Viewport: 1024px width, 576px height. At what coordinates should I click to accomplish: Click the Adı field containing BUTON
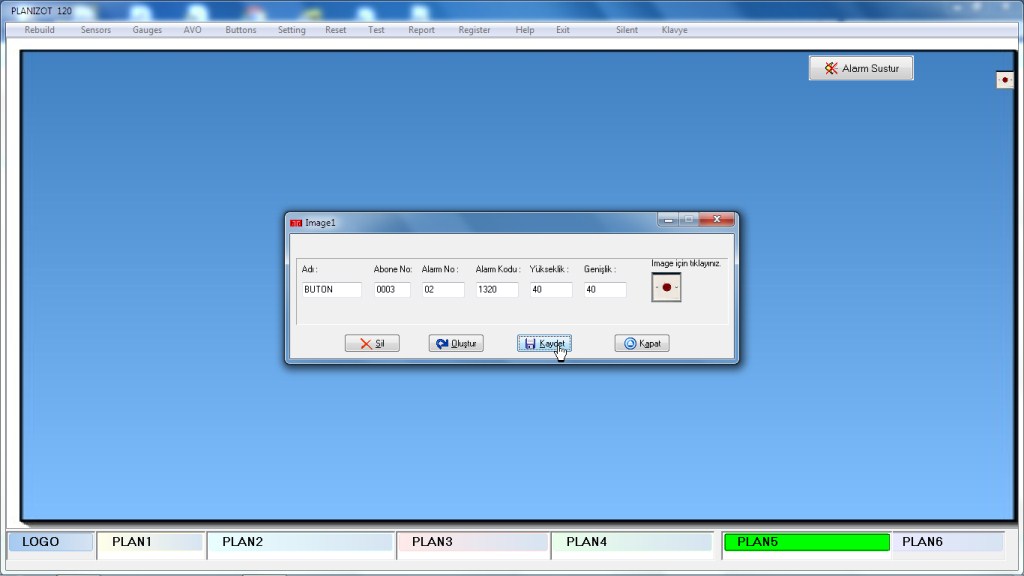coord(331,290)
